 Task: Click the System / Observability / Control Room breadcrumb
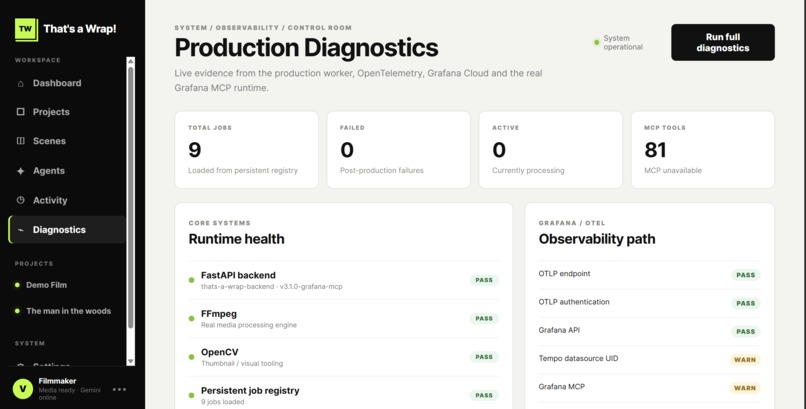click(263, 28)
